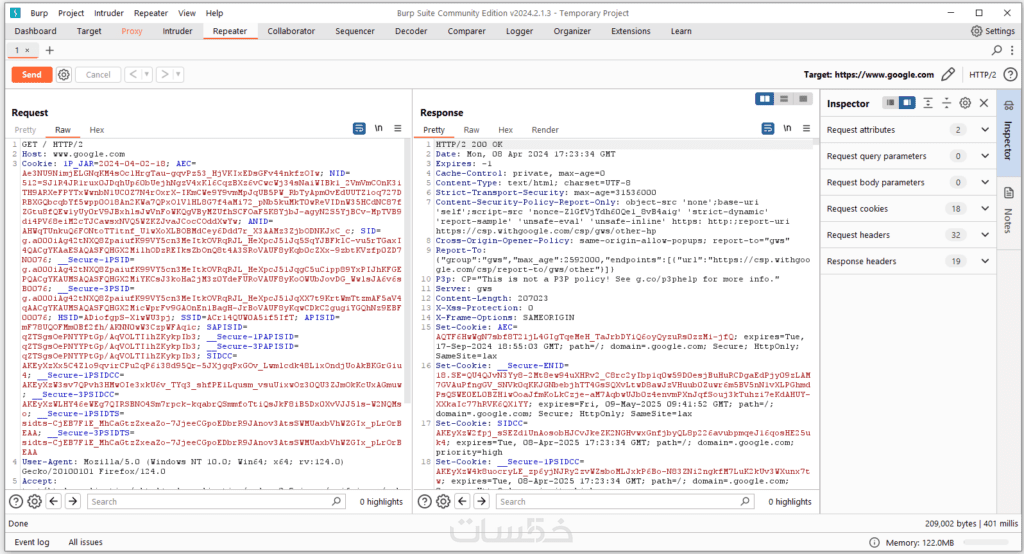Open the View menu
This screenshot has width=1024, height=554.
187,13
